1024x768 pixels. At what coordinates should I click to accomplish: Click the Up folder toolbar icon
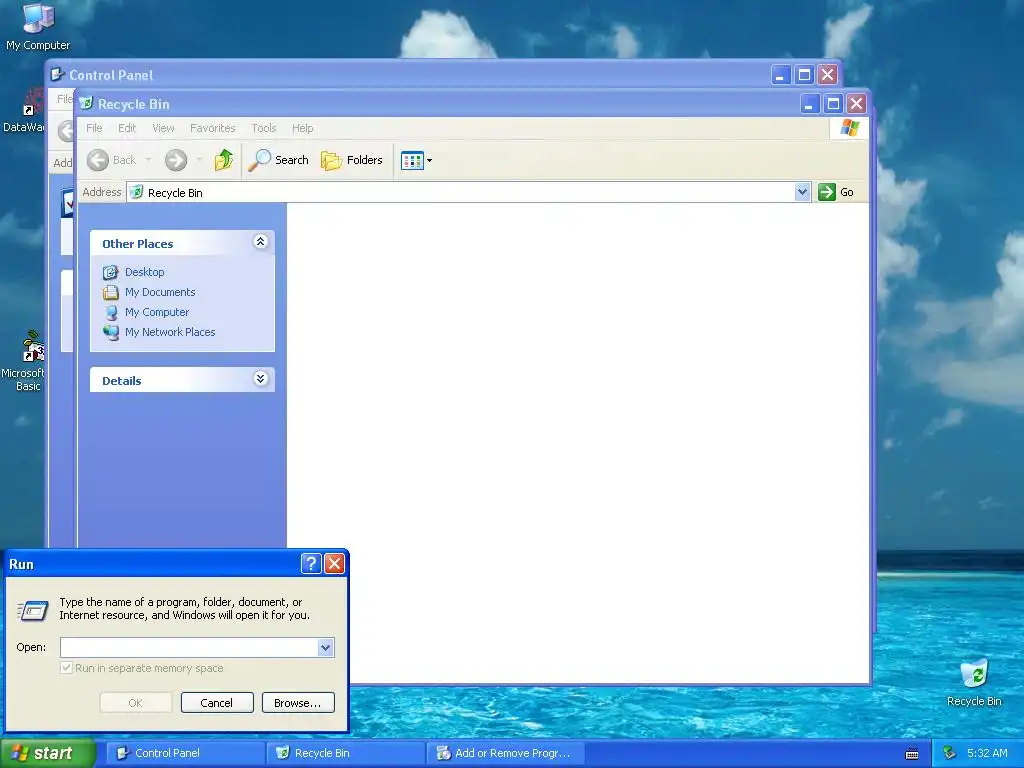[x=224, y=160]
